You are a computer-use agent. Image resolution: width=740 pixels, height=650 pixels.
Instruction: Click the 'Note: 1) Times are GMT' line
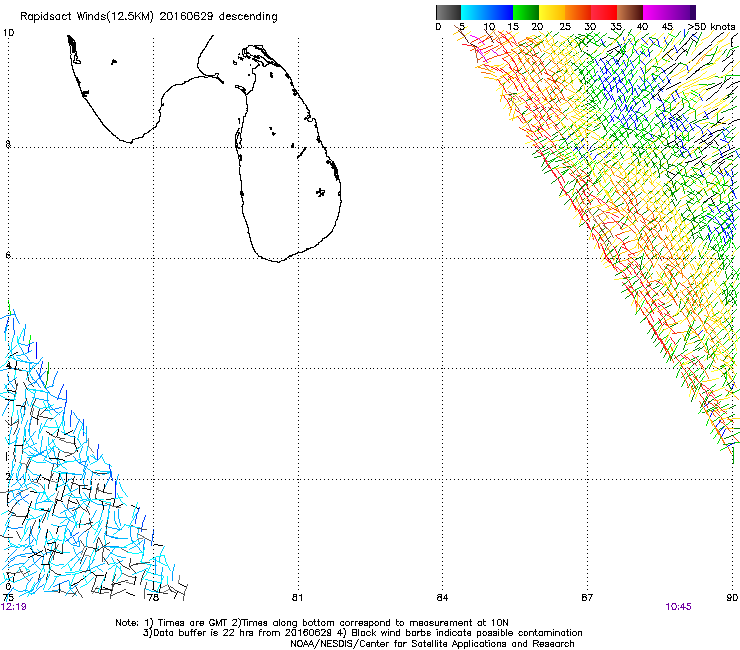[x=312, y=623]
